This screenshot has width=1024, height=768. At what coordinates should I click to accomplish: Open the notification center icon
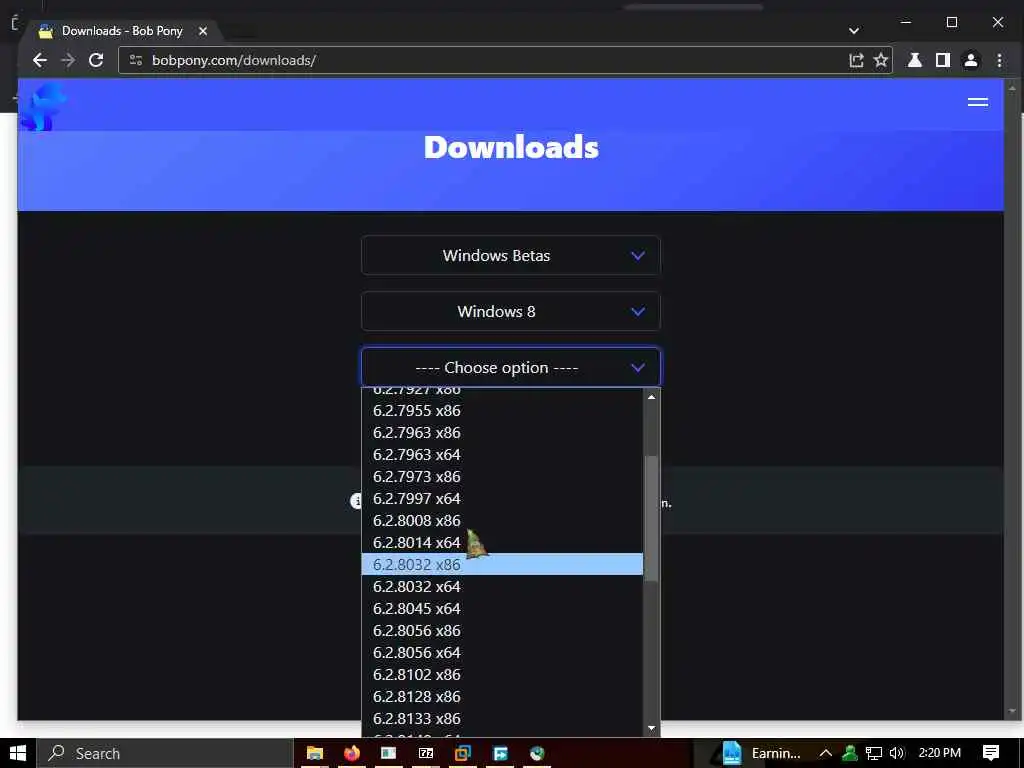click(x=991, y=753)
